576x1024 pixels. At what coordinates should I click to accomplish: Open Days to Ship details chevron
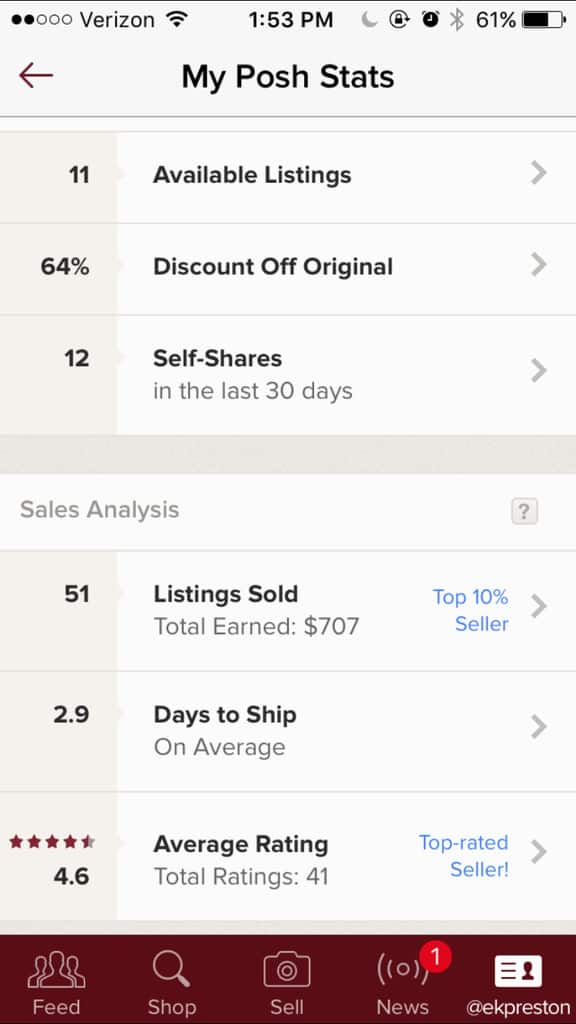[539, 727]
